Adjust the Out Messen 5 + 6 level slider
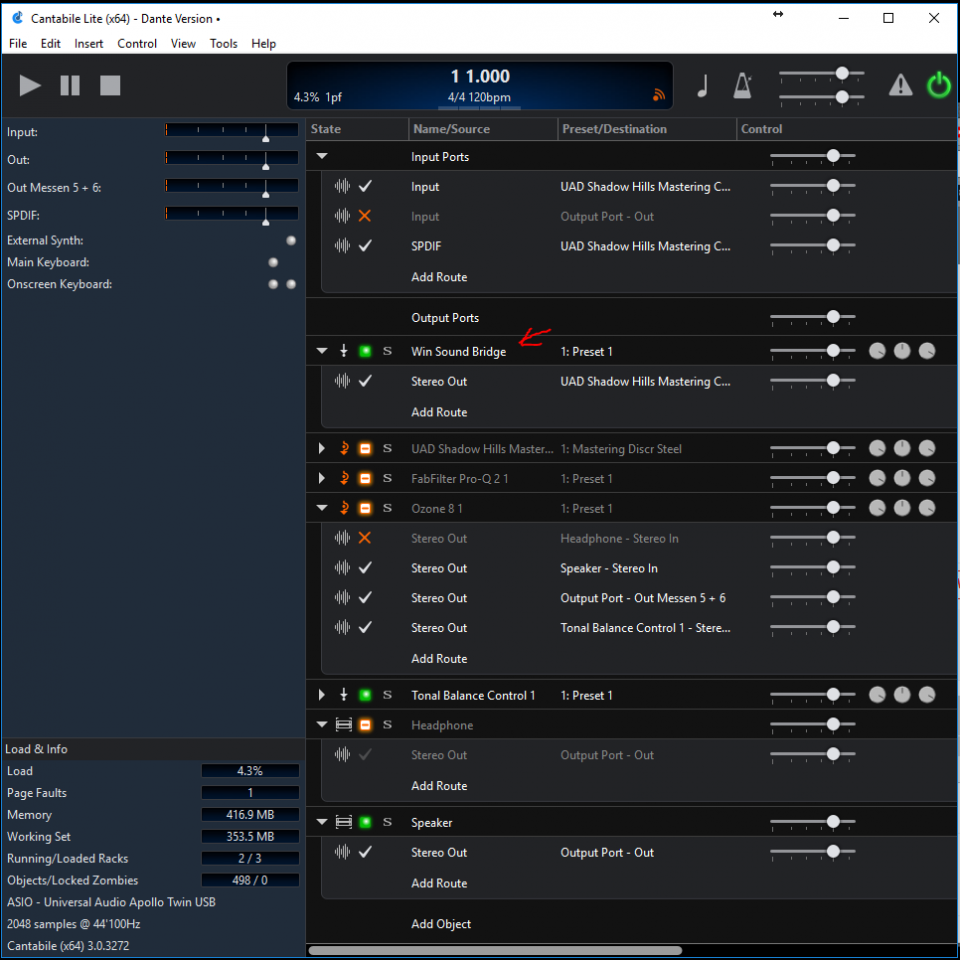960x960 pixels. tap(231, 187)
